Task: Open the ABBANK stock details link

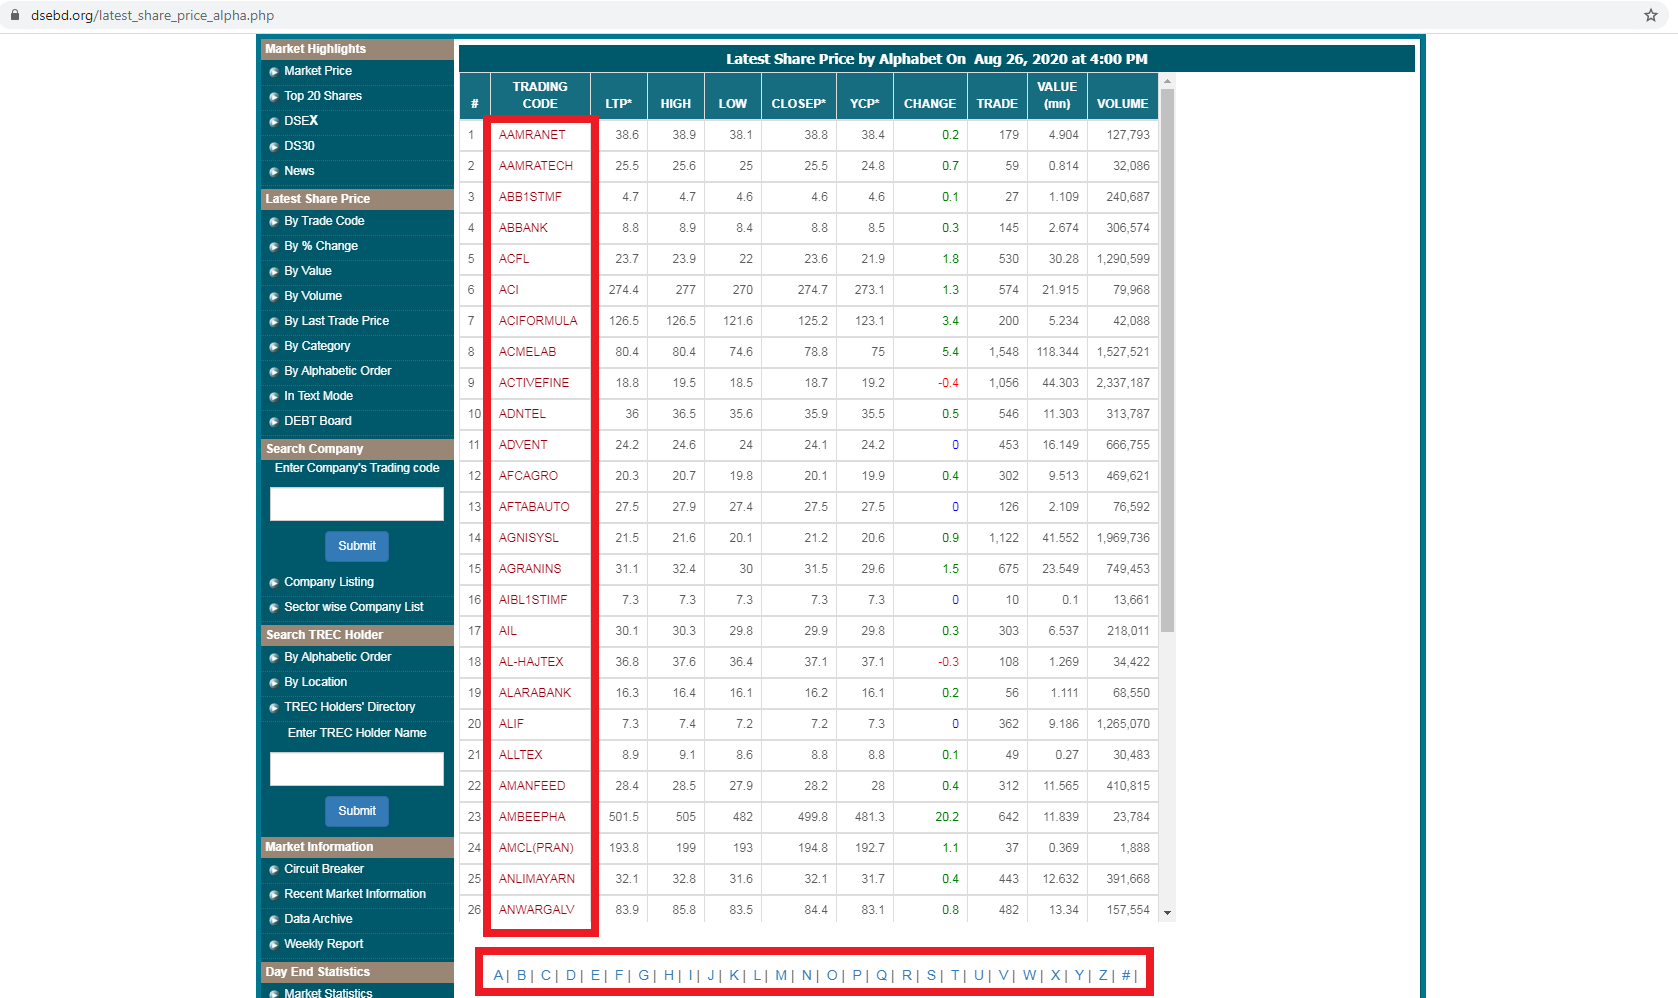Action: click(523, 227)
